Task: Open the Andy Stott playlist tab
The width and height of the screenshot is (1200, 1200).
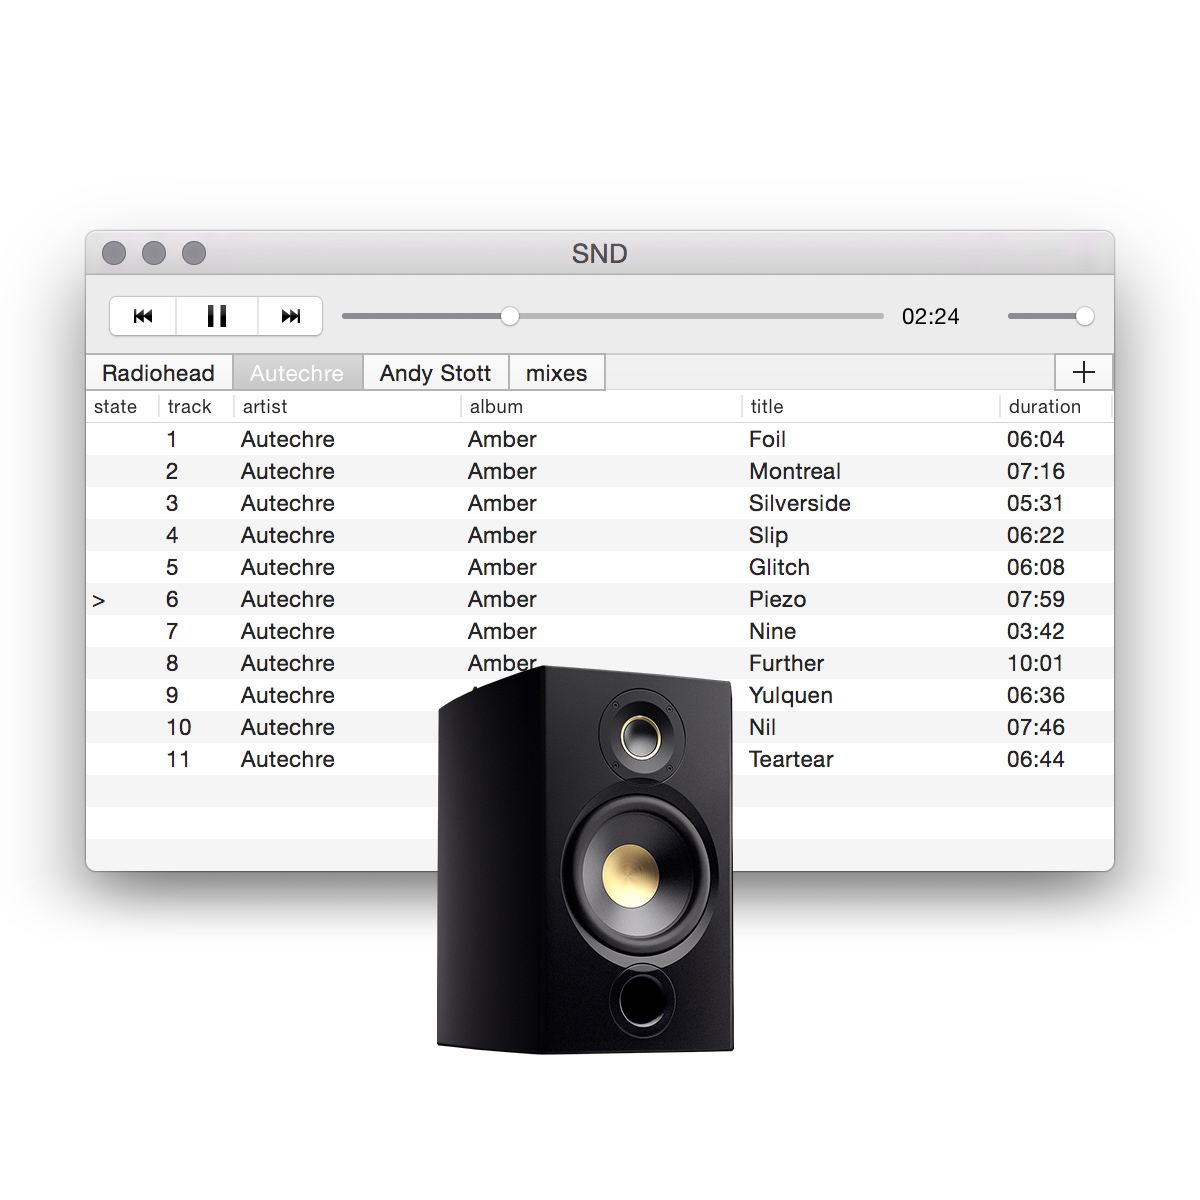Action: (435, 373)
